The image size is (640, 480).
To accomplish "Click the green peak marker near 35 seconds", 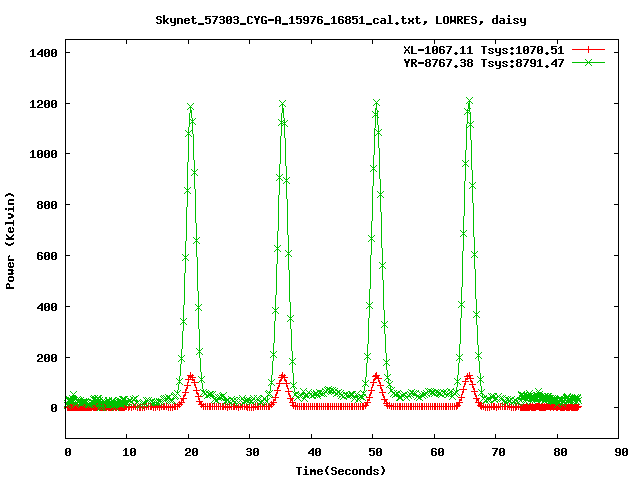I will pyautogui.click(x=282, y=104).
